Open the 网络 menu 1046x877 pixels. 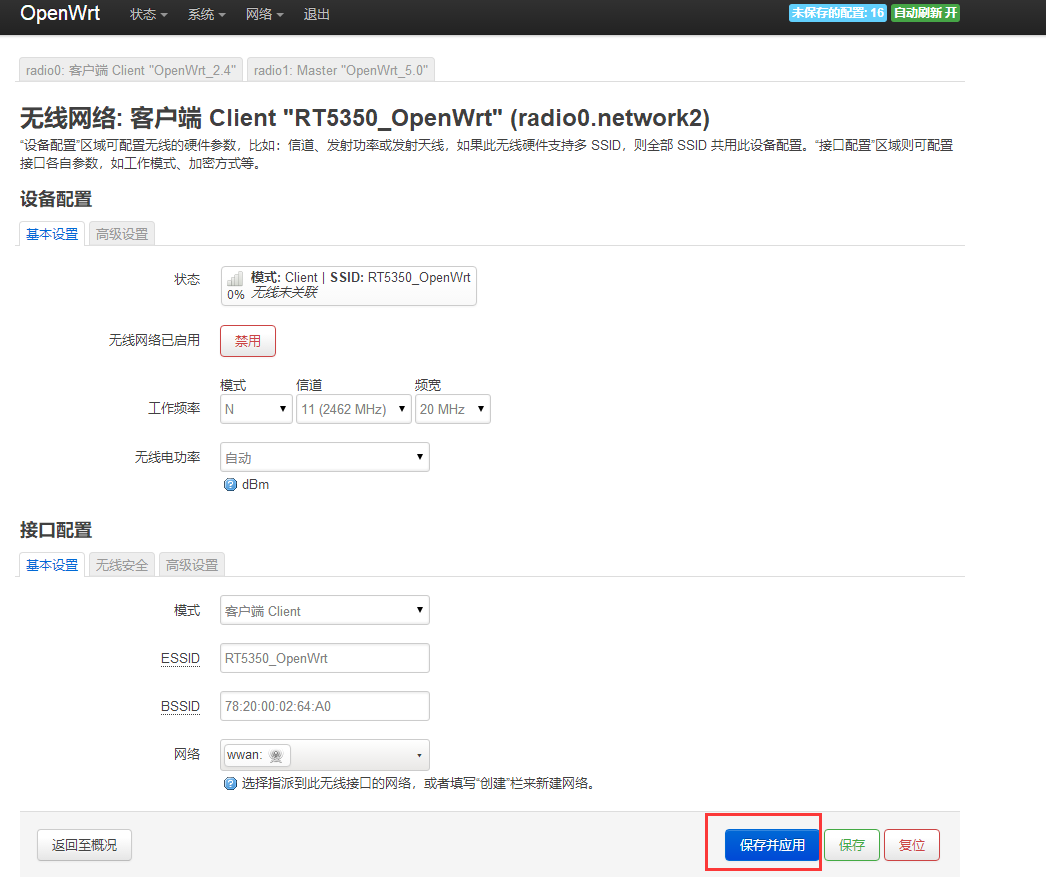(x=264, y=15)
